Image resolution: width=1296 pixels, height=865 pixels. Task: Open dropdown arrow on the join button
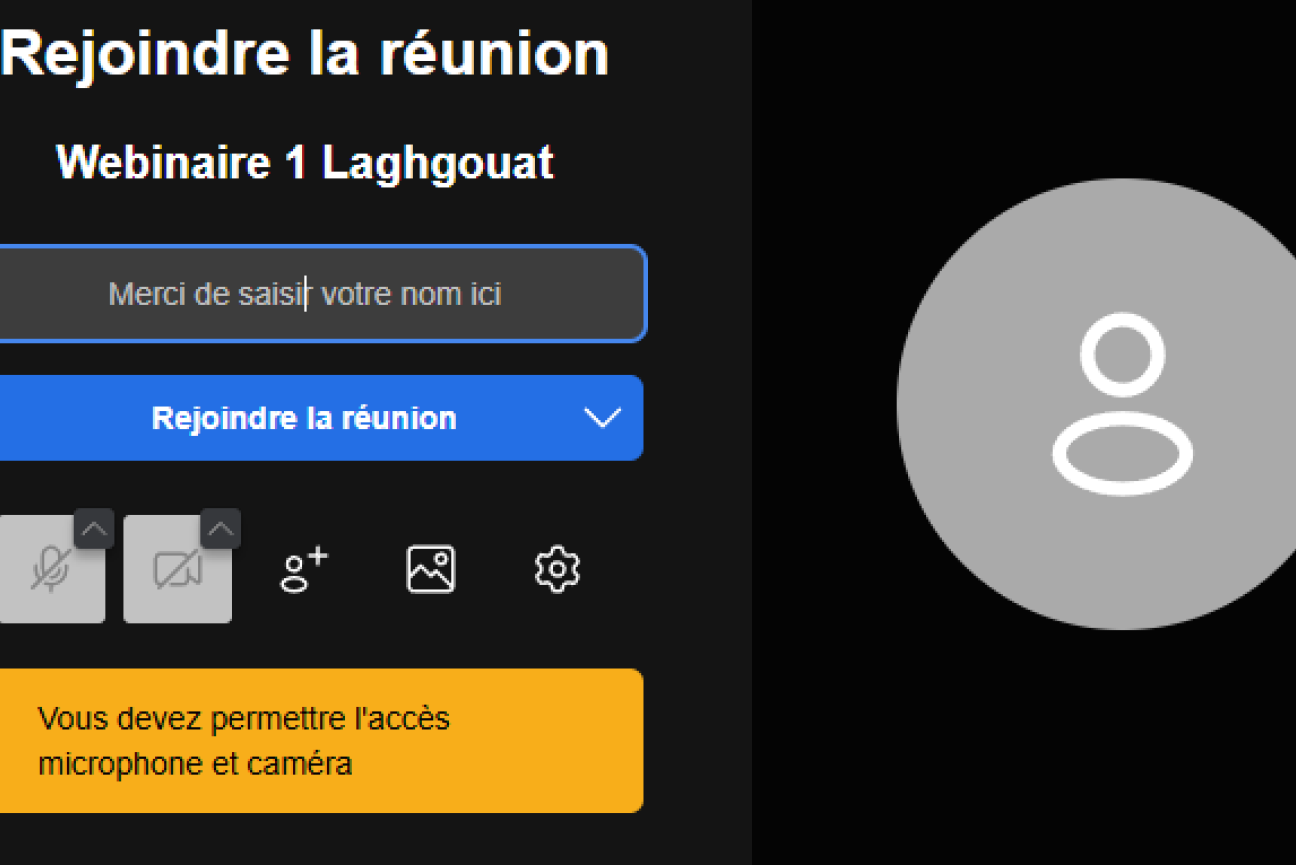[x=602, y=418]
